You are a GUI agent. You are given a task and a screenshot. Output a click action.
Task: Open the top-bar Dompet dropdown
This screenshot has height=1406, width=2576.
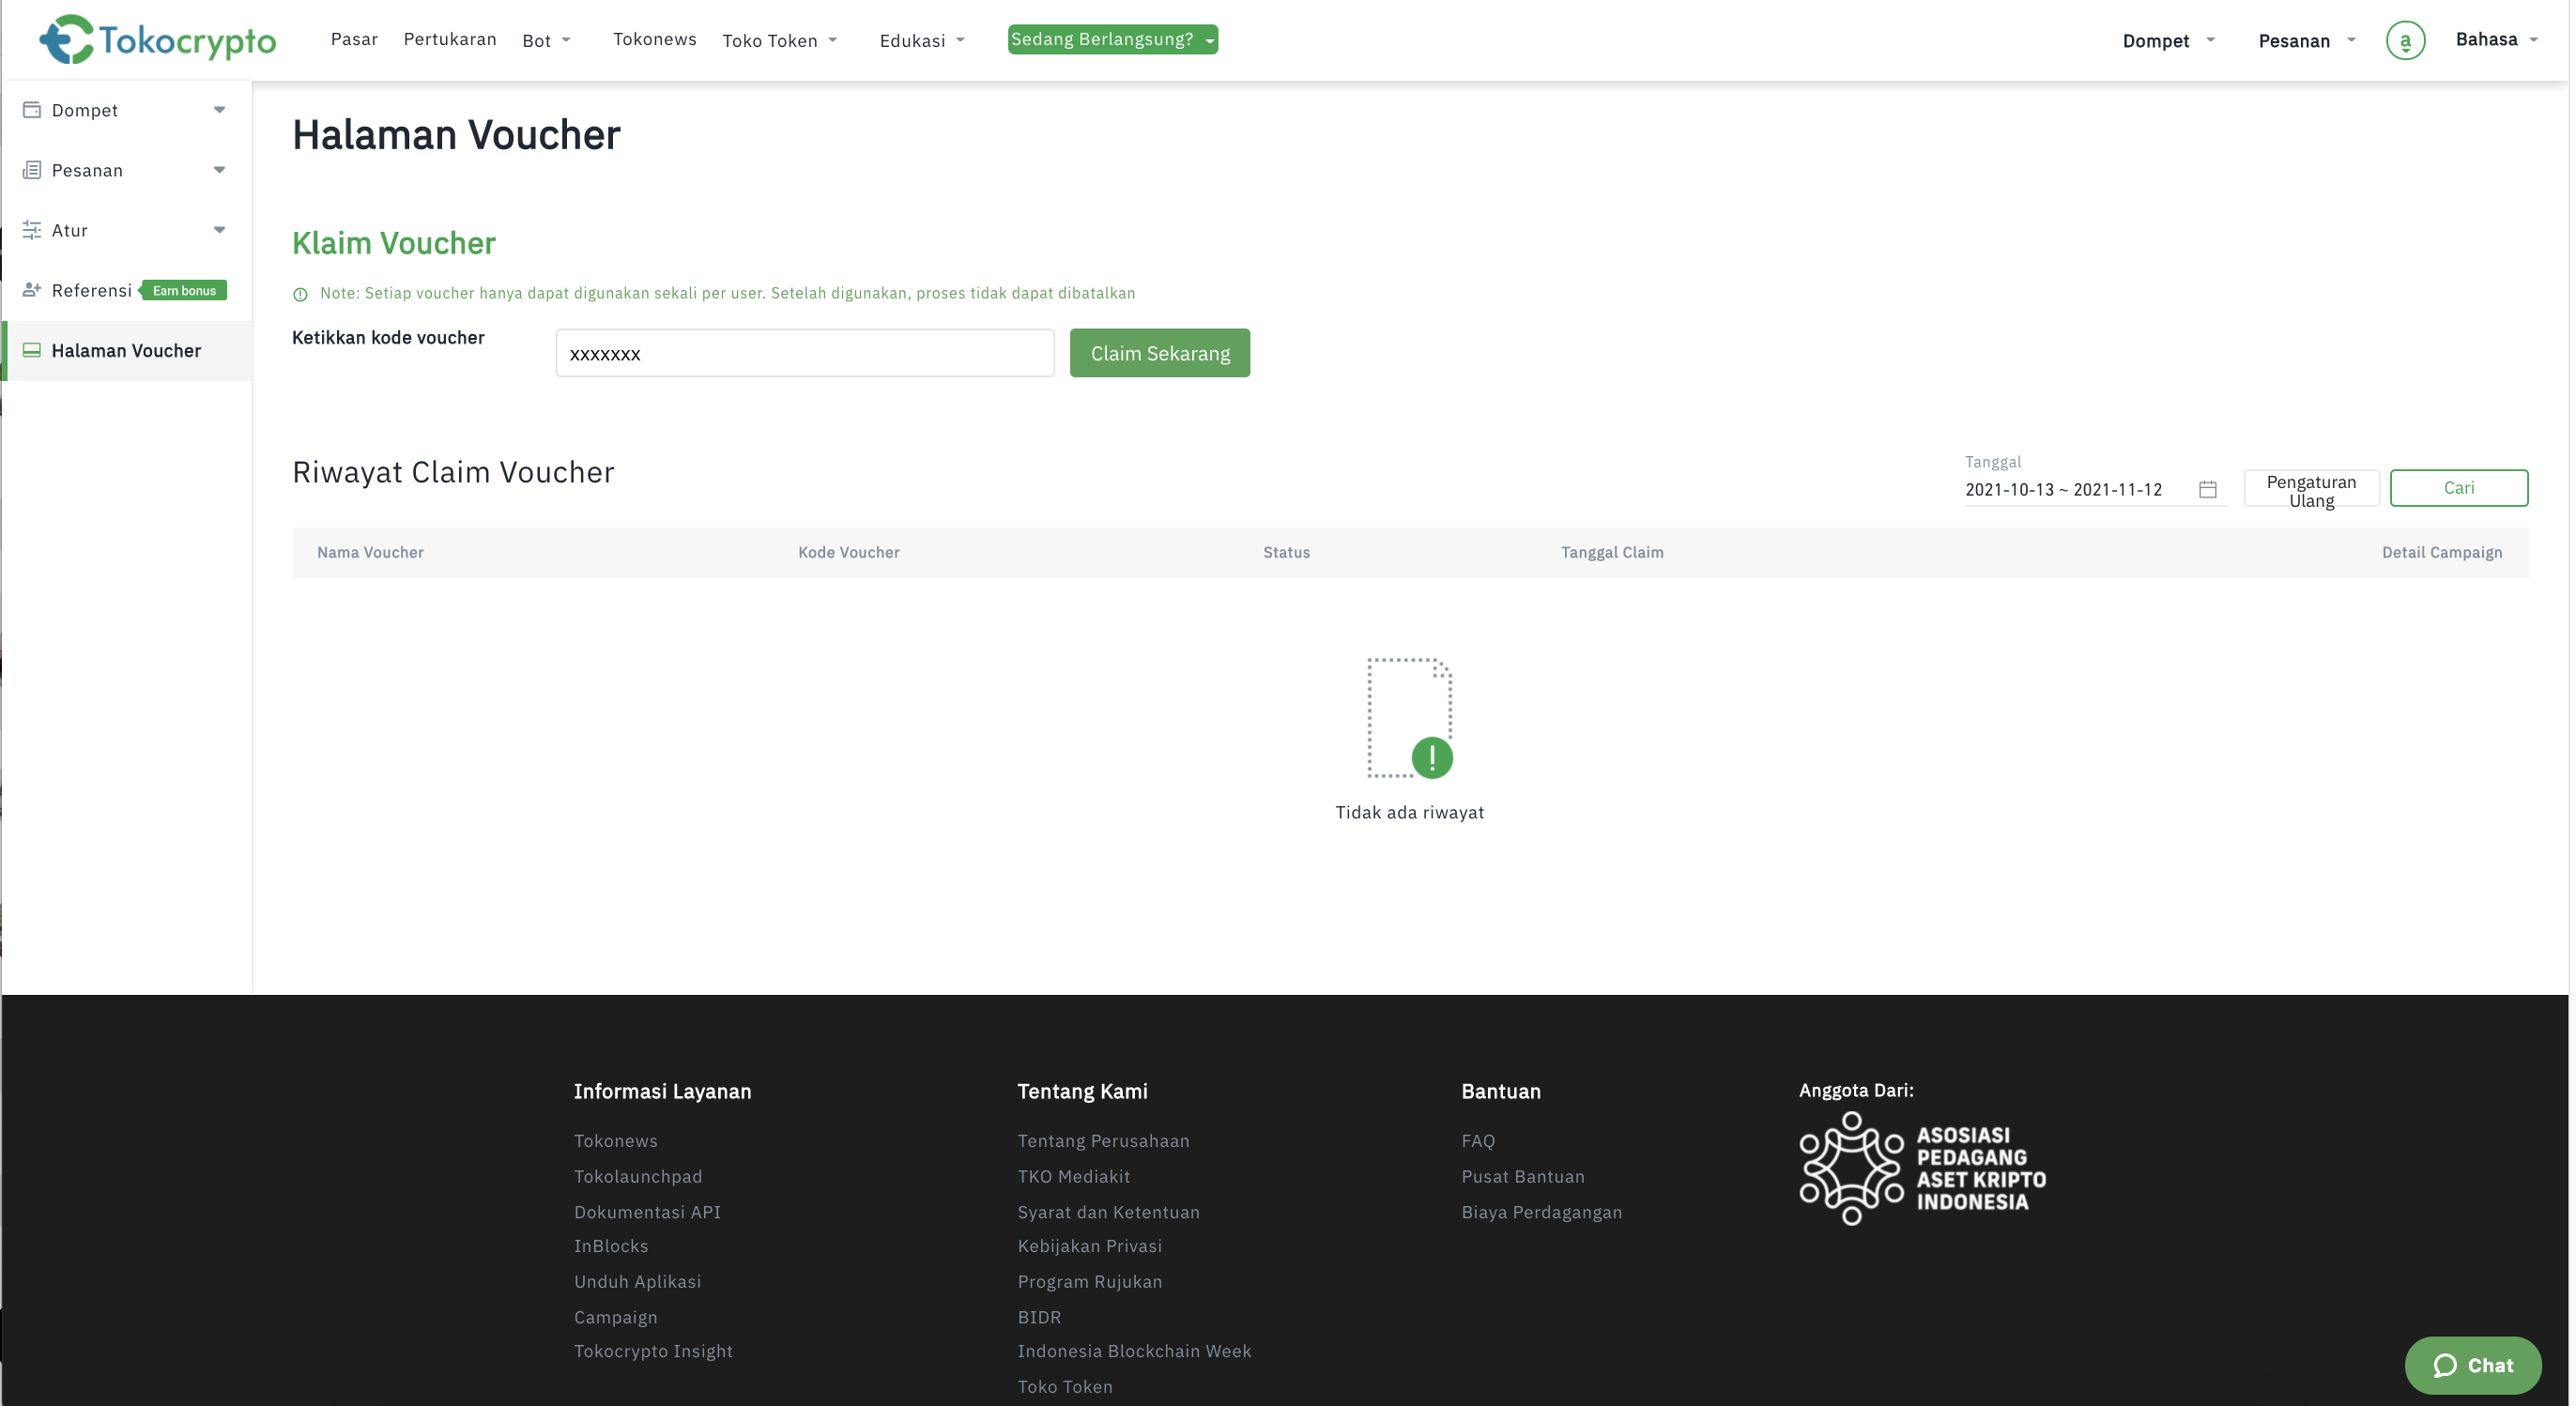click(x=2169, y=40)
